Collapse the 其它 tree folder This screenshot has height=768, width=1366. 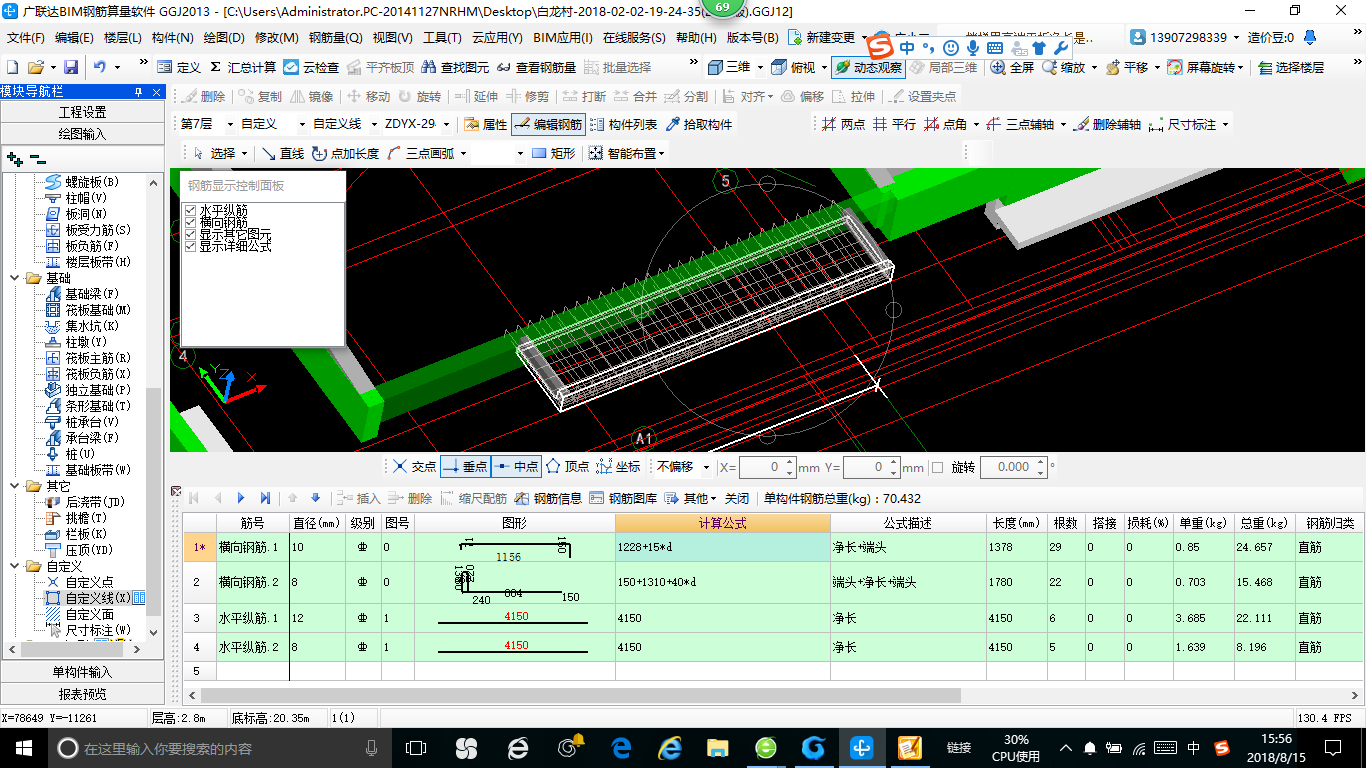pyautogui.click(x=14, y=486)
